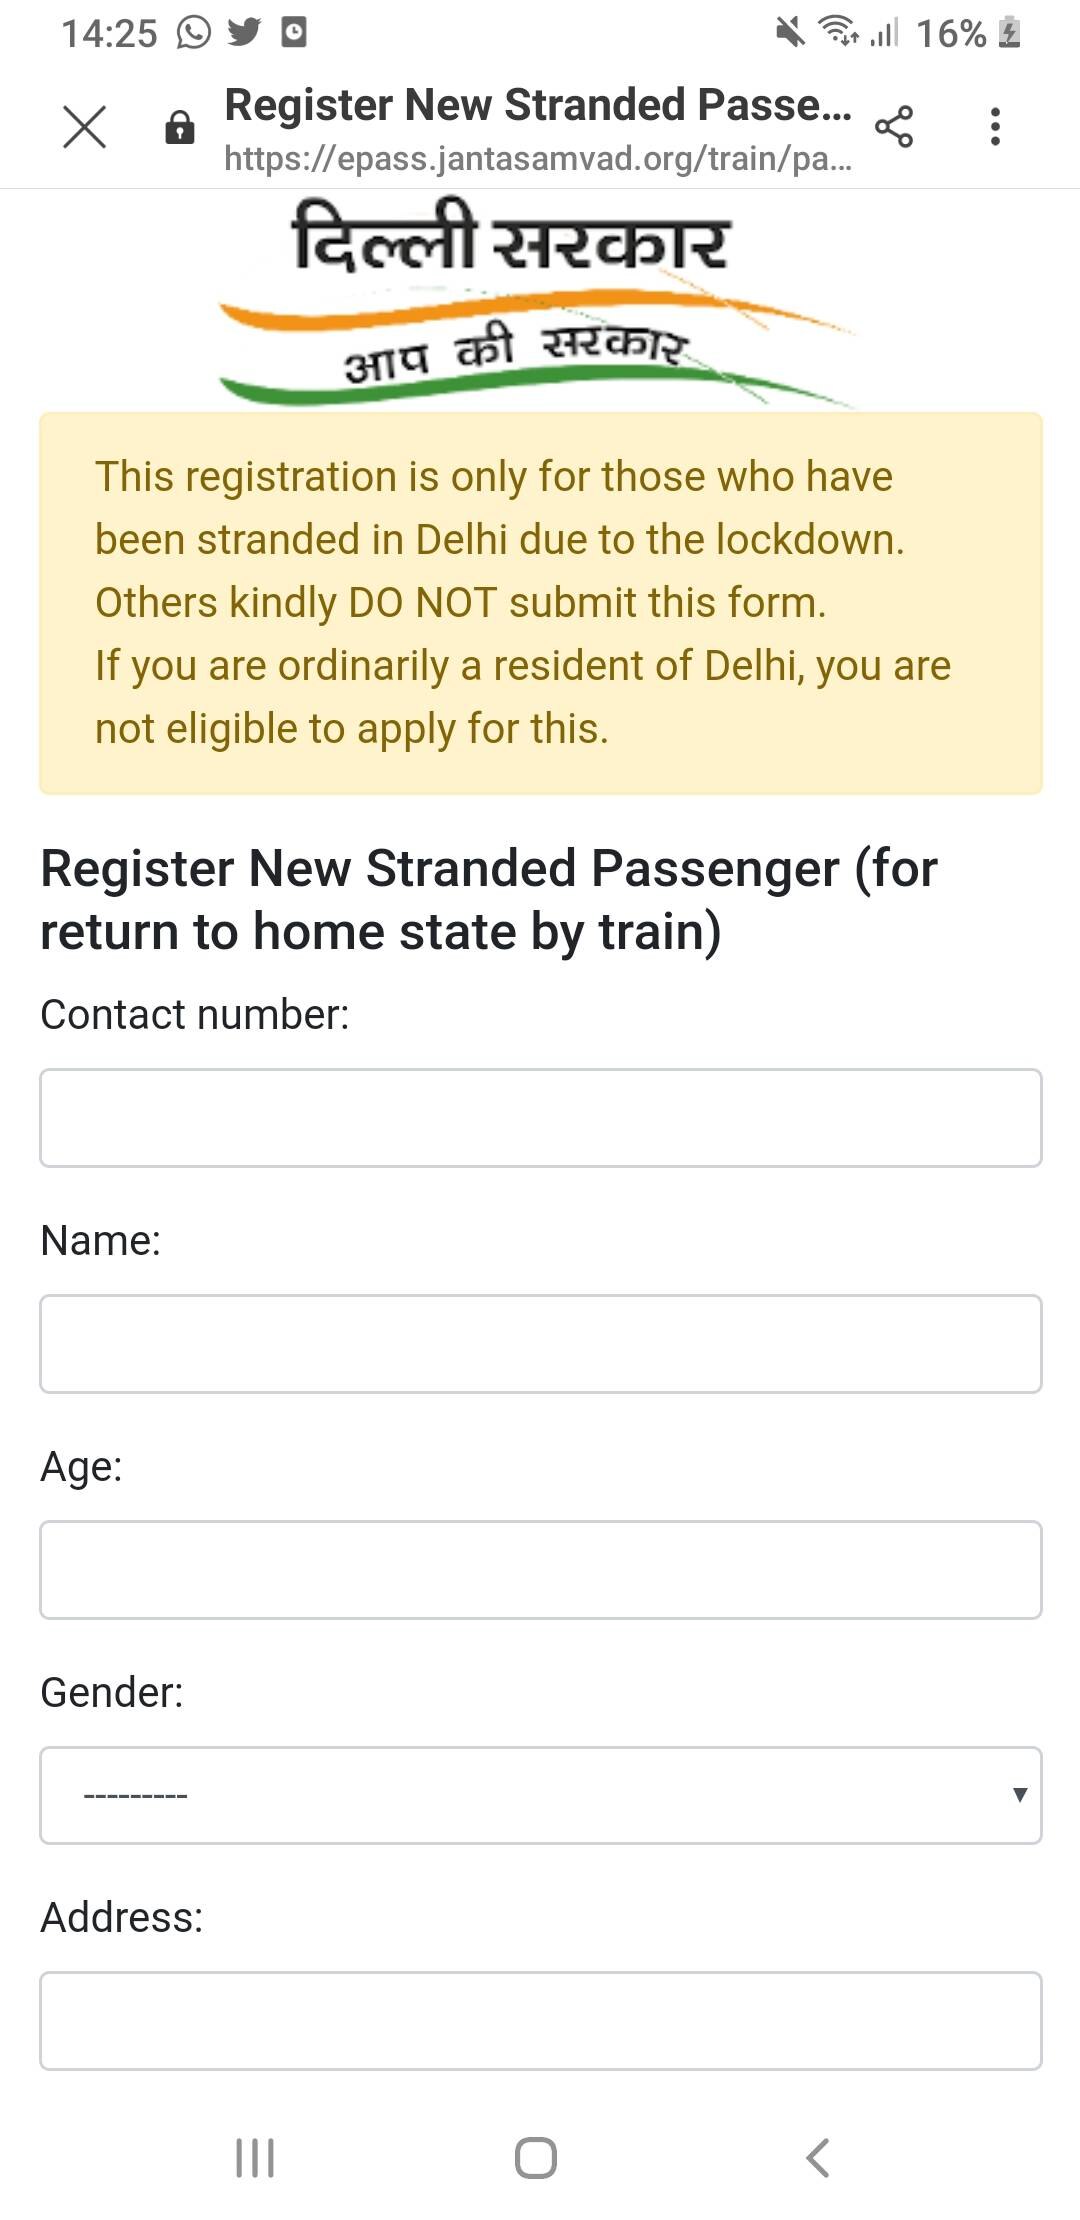Tap the muted sound status icon

(x=790, y=33)
